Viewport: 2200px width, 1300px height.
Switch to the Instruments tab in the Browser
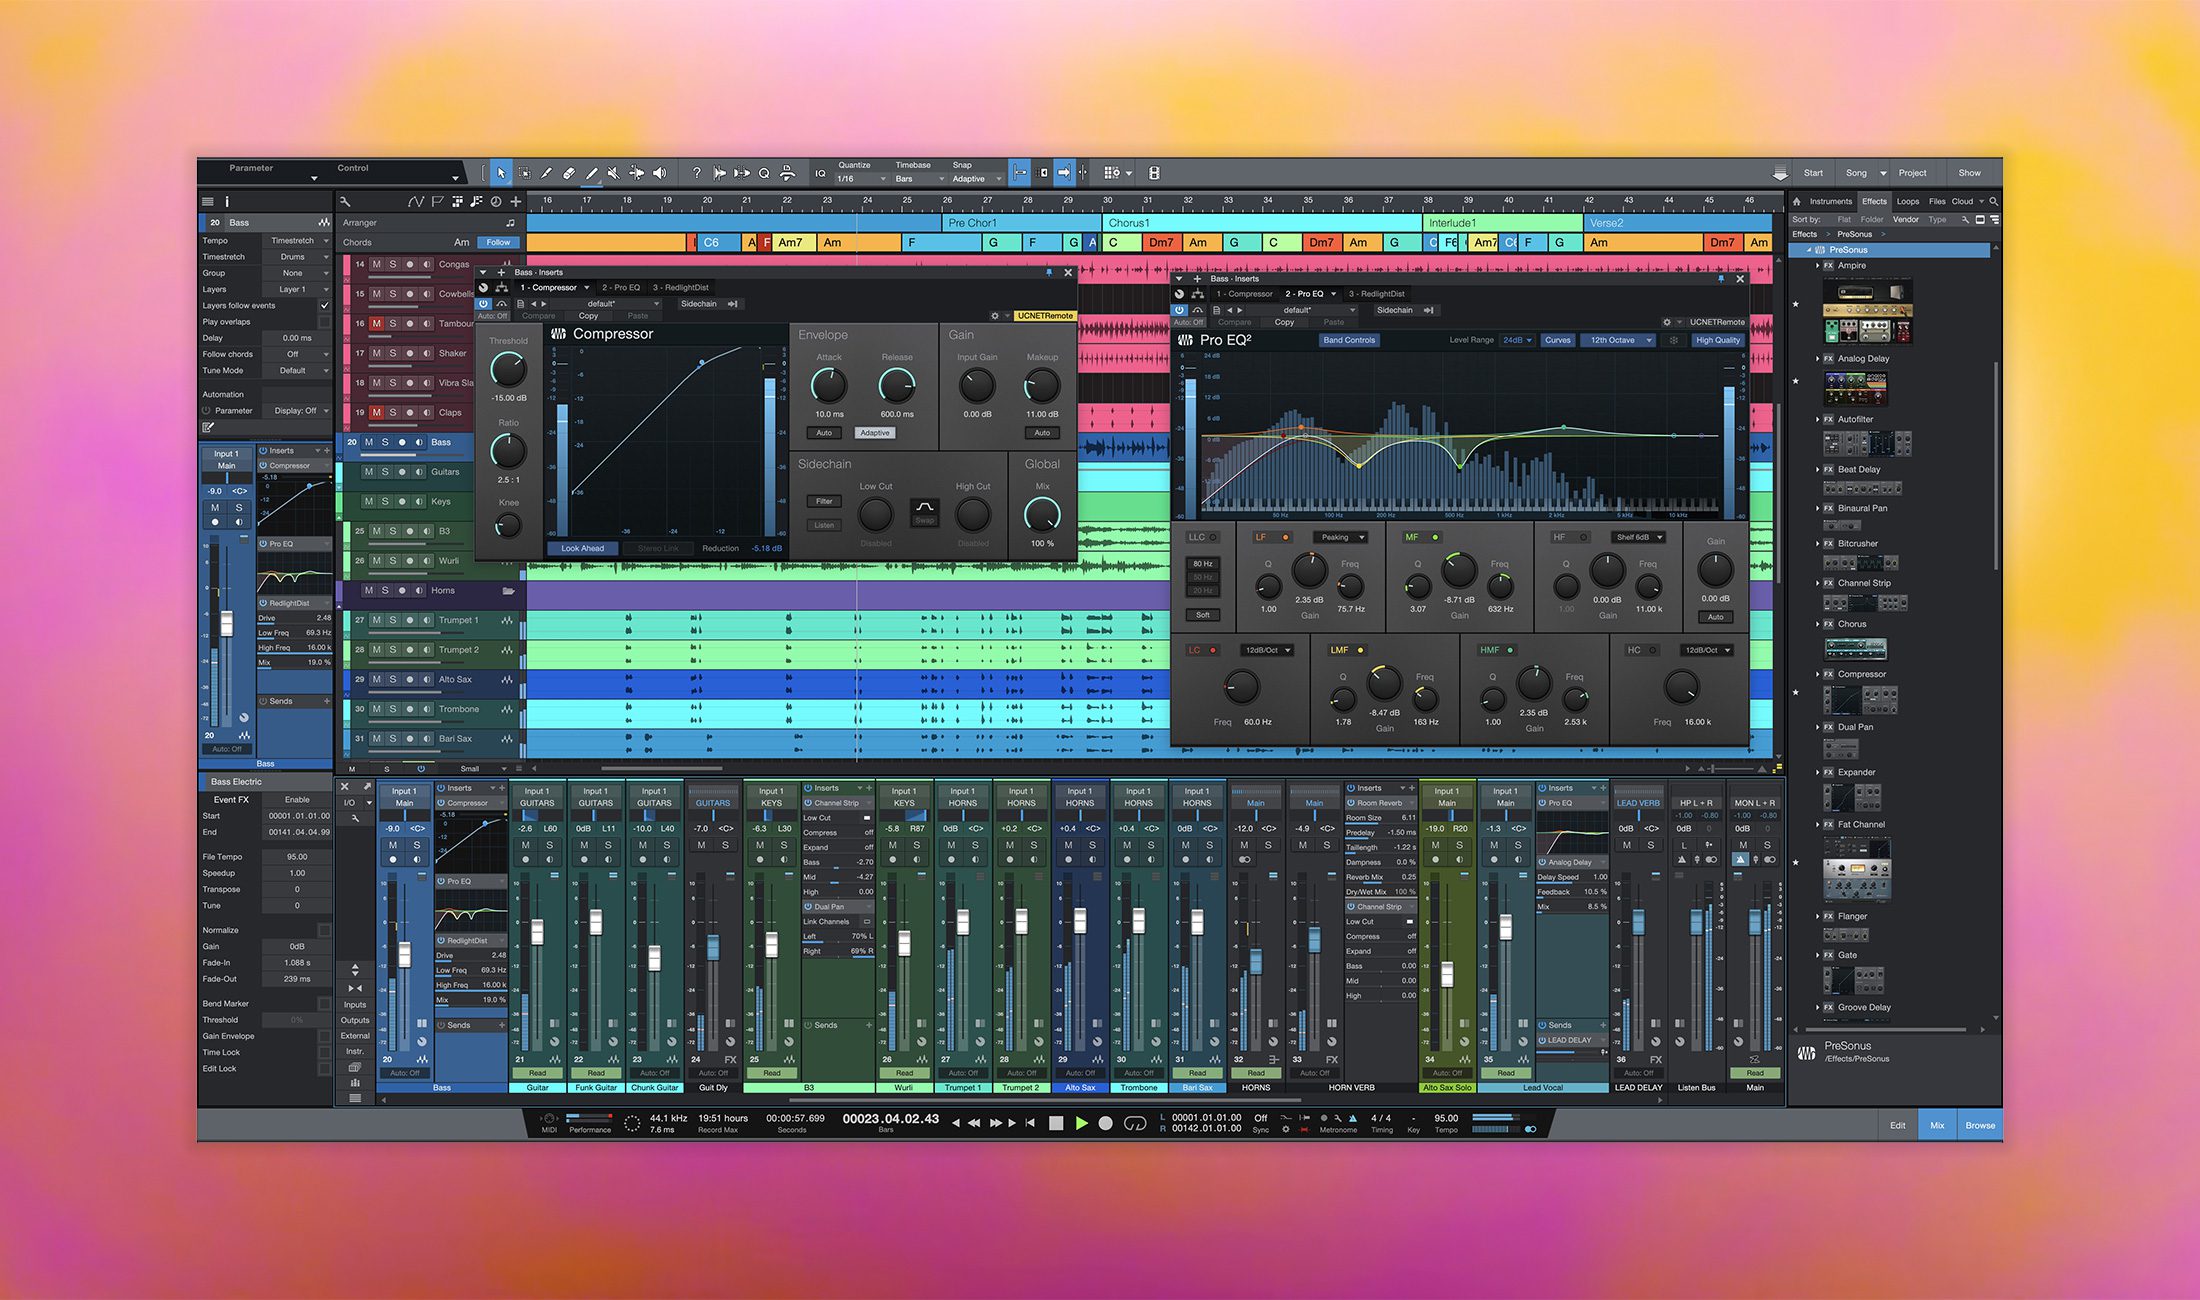[1828, 202]
